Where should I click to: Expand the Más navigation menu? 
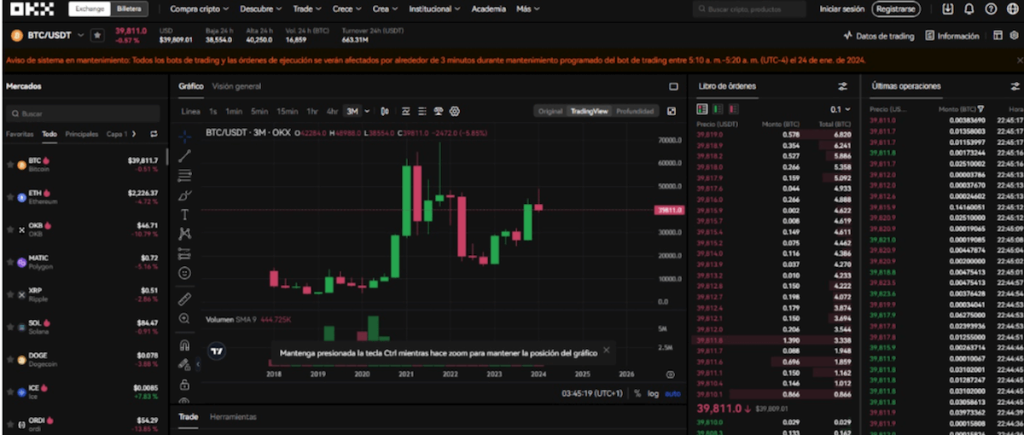point(528,9)
